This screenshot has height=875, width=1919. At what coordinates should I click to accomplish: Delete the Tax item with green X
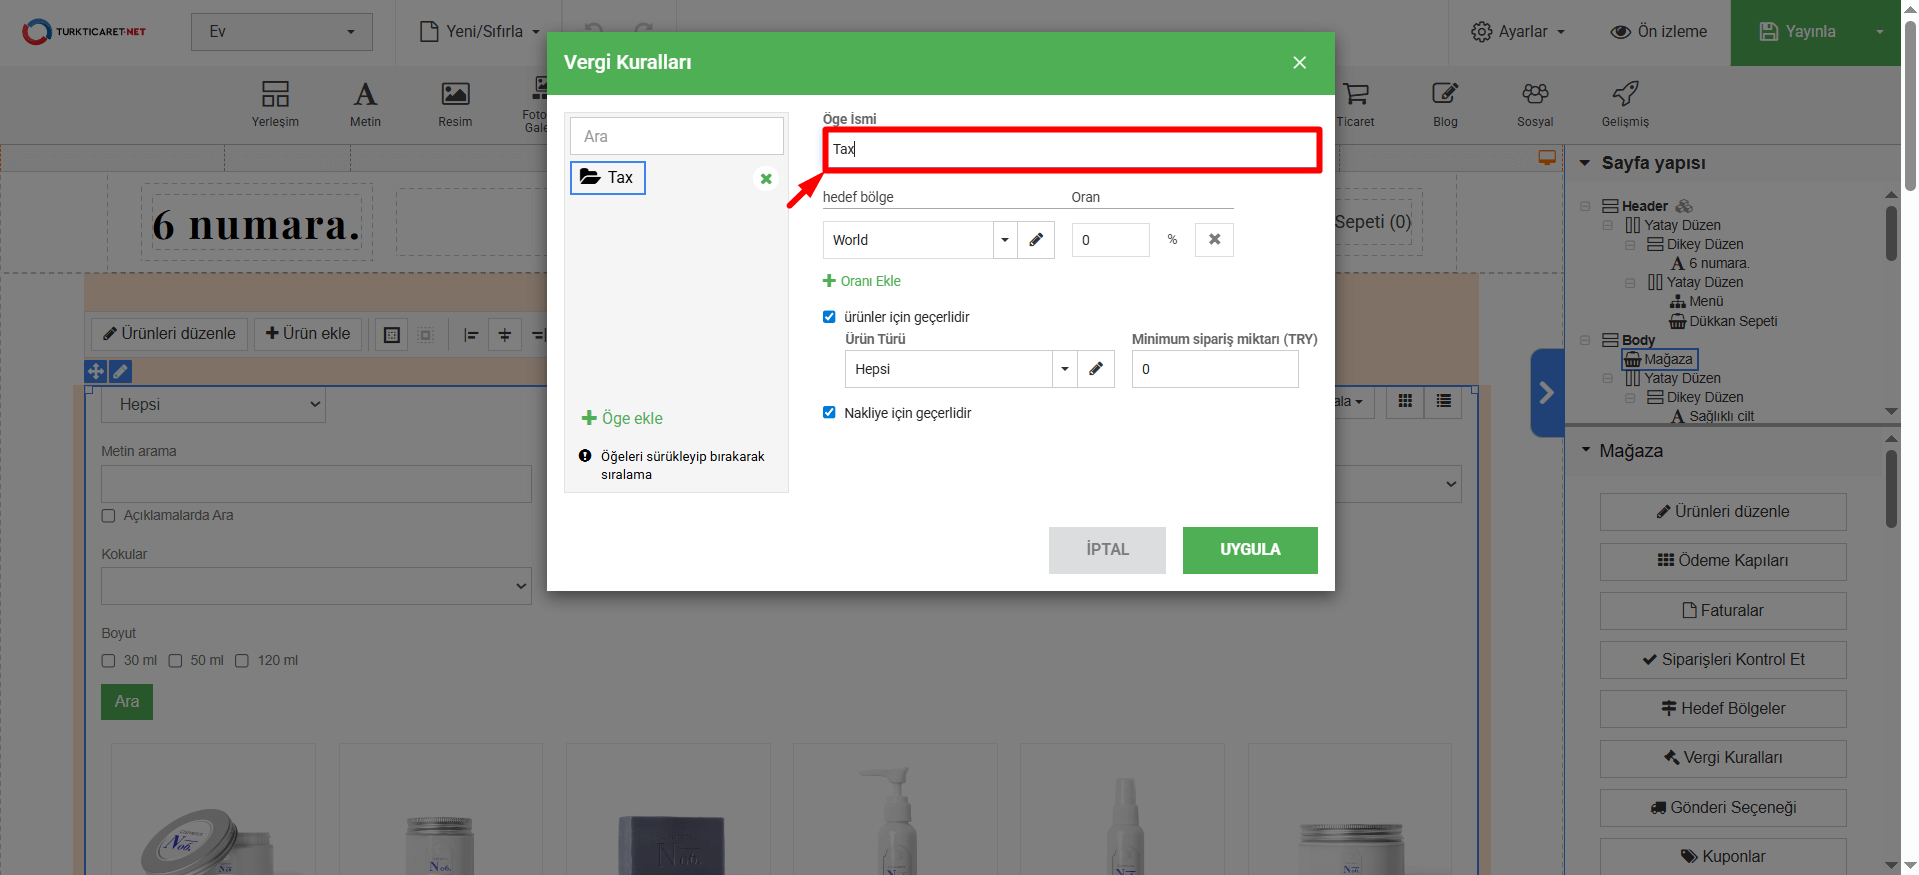766,179
